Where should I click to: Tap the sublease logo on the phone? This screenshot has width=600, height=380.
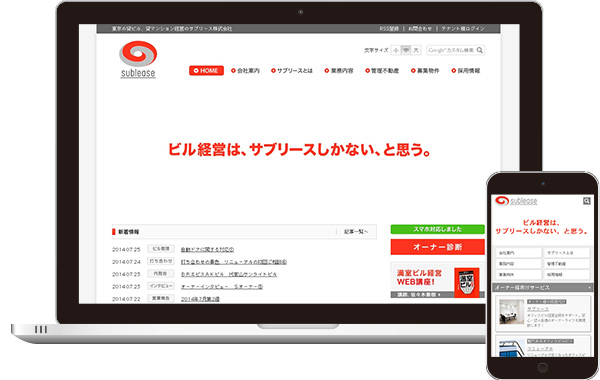click(x=516, y=201)
